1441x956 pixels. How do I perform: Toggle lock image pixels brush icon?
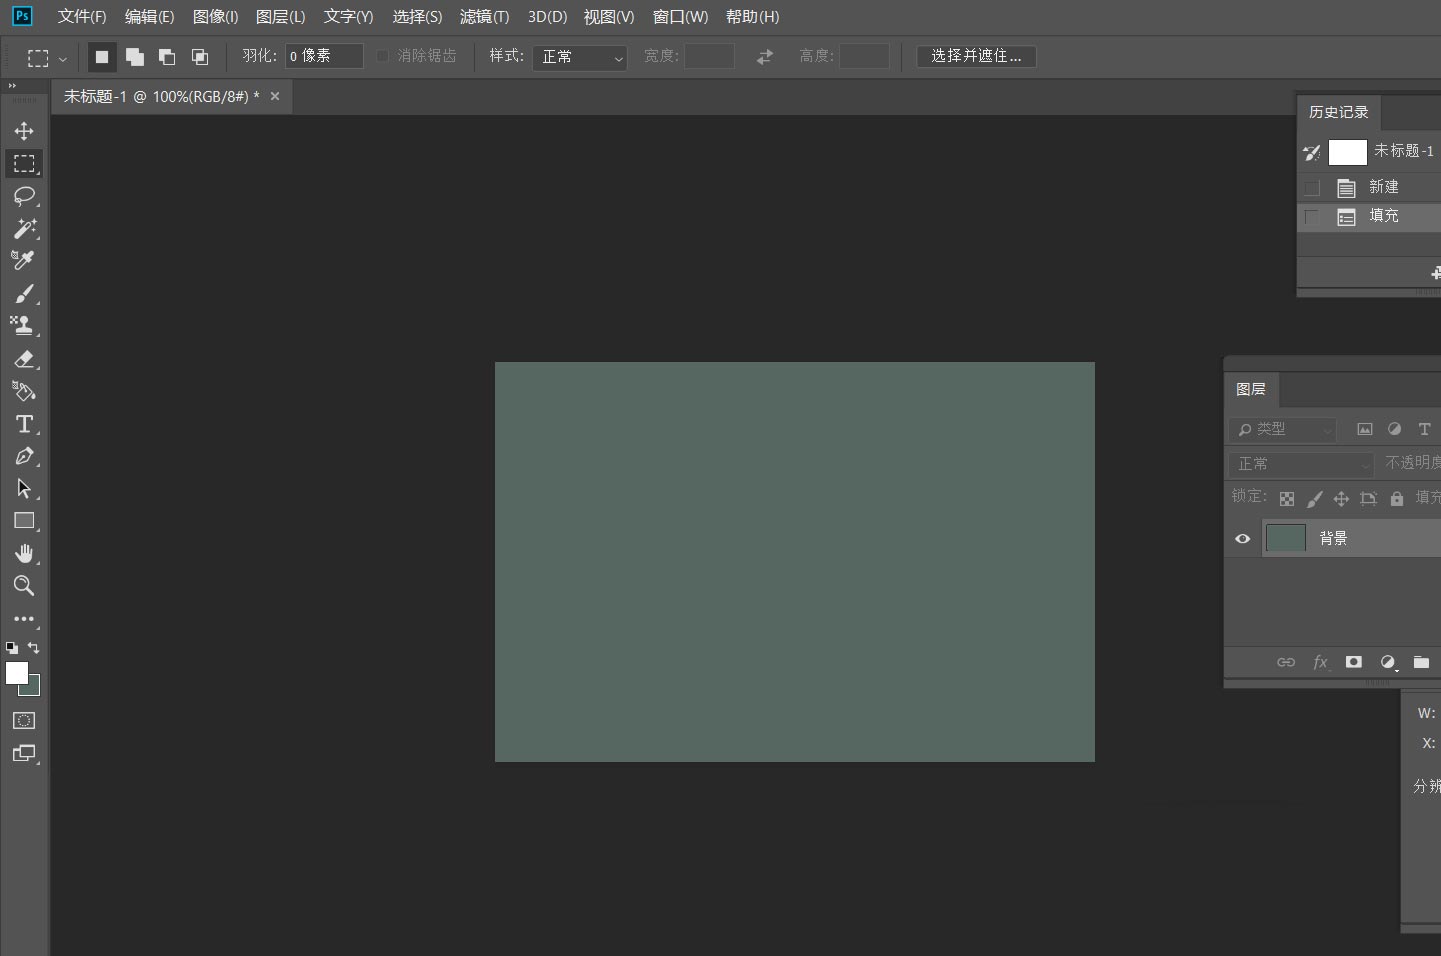click(1315, 498)
